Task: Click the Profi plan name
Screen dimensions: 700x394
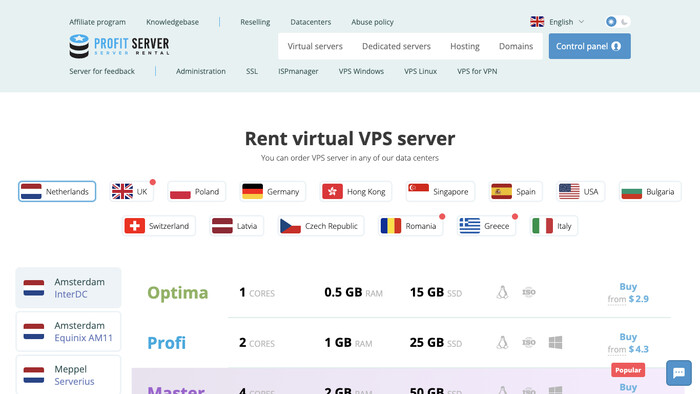Action: click(x=167, y=343)
